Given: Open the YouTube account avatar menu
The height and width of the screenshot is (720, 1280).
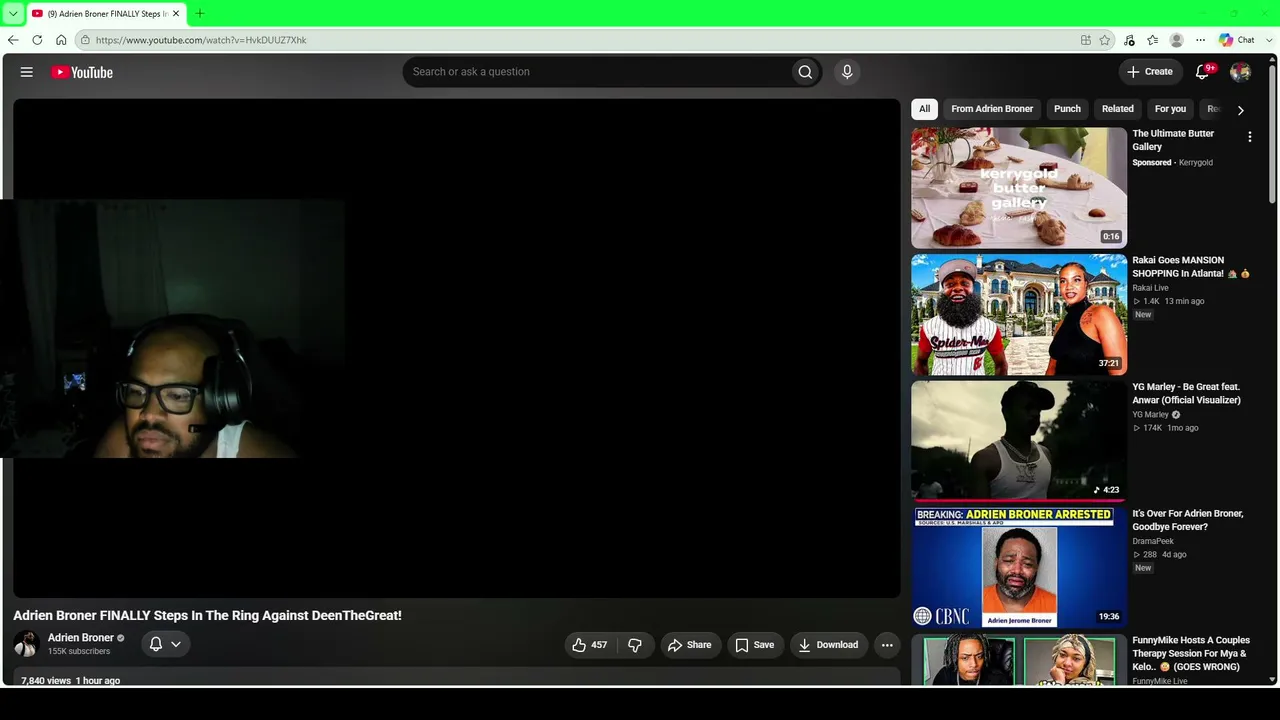Looking at the screenshot, I should coord(1240,72).
